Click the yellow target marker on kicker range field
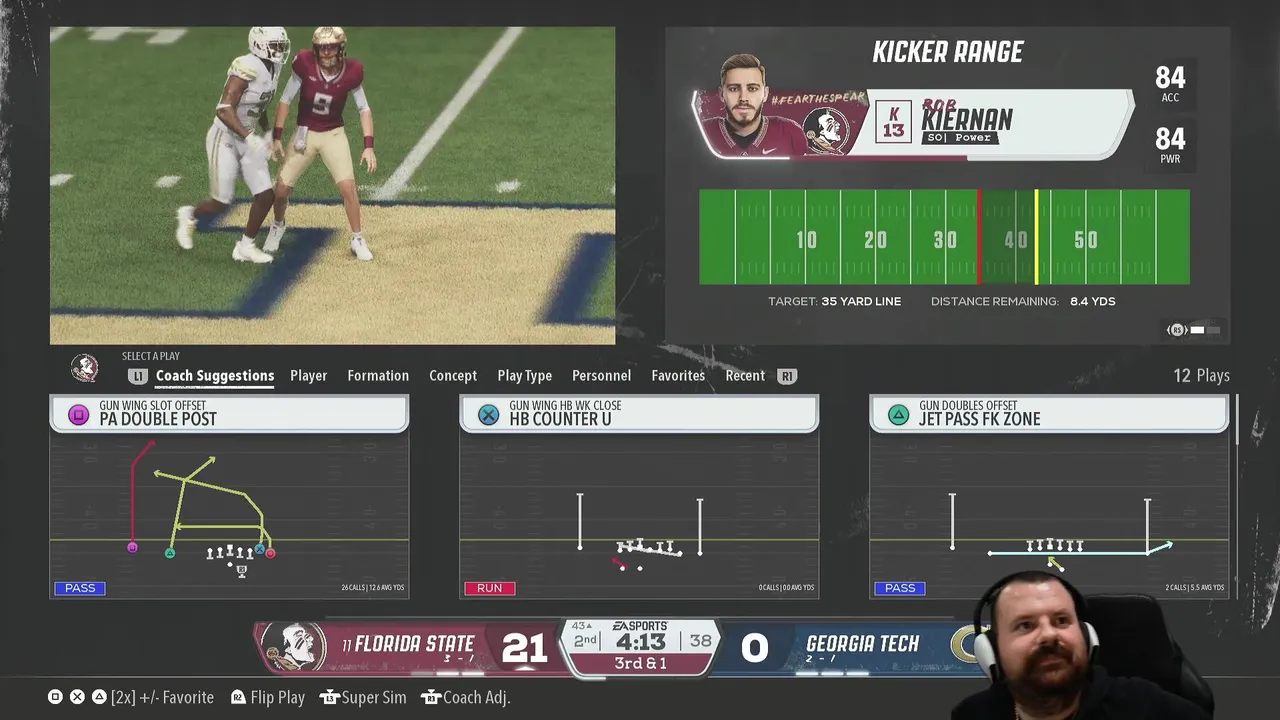1280x720 pixels. tap(1036, 237)
